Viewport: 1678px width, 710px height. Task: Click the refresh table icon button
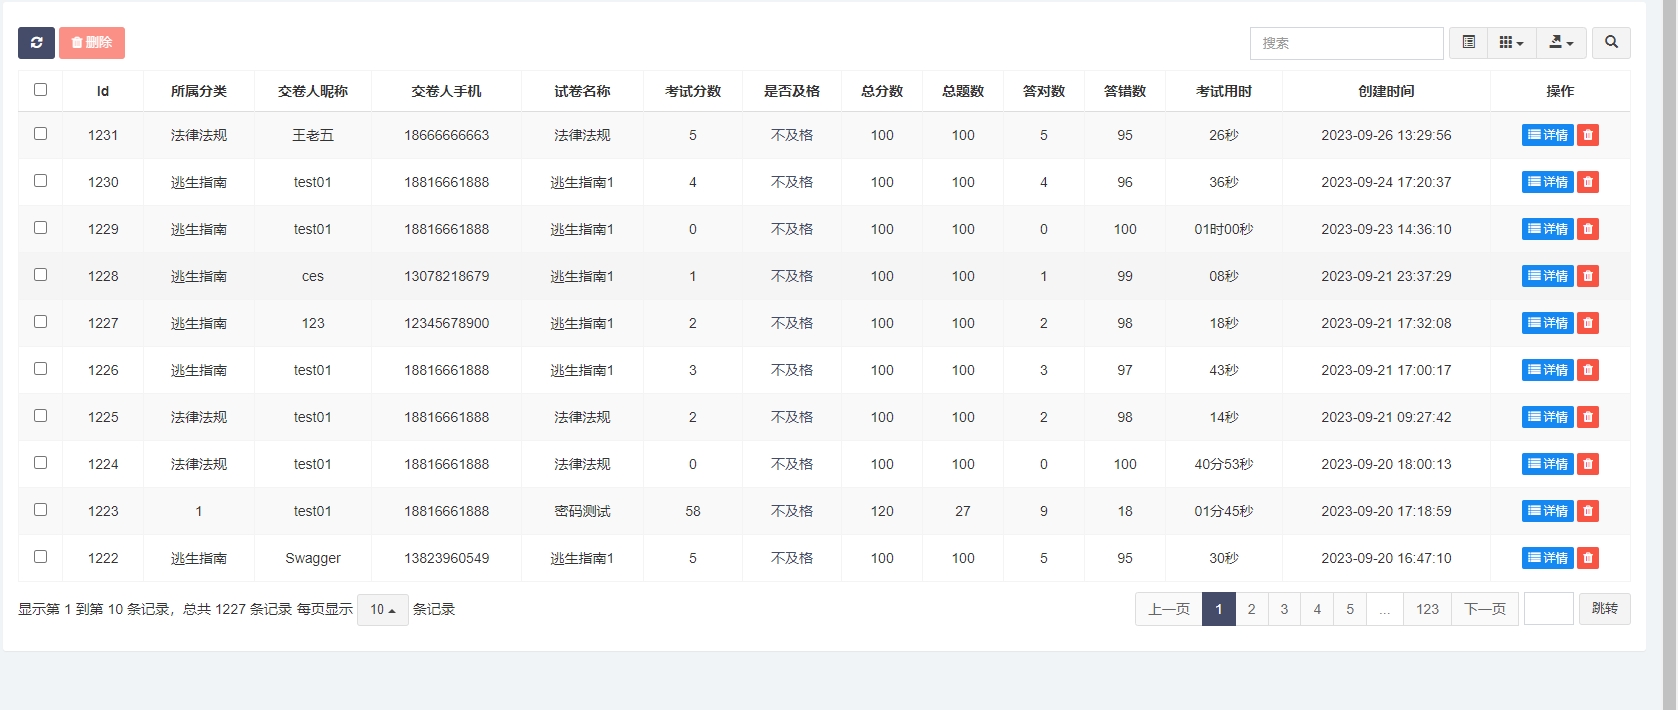[36, 43]
